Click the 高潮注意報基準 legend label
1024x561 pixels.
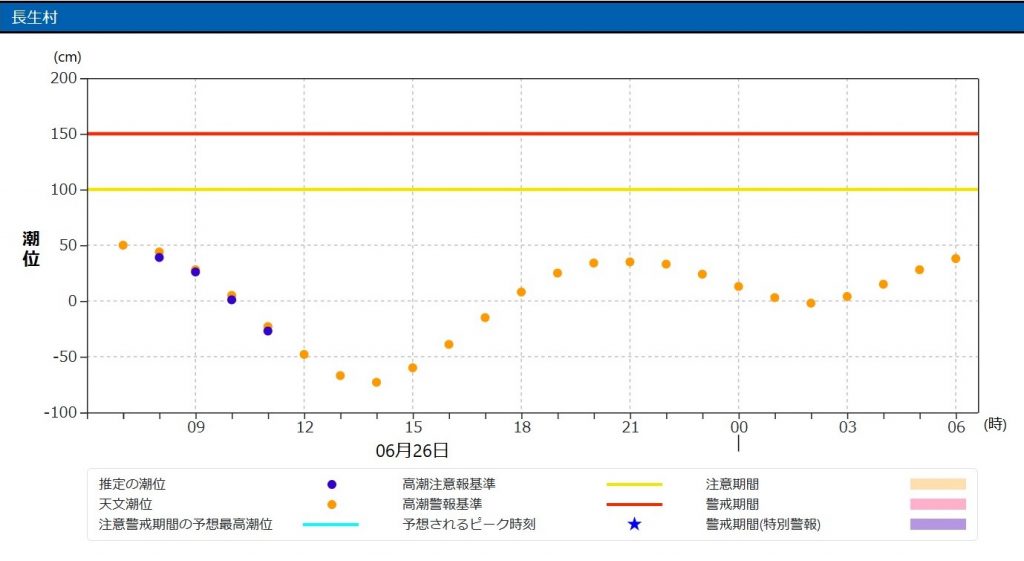click(x=449, y=485)
